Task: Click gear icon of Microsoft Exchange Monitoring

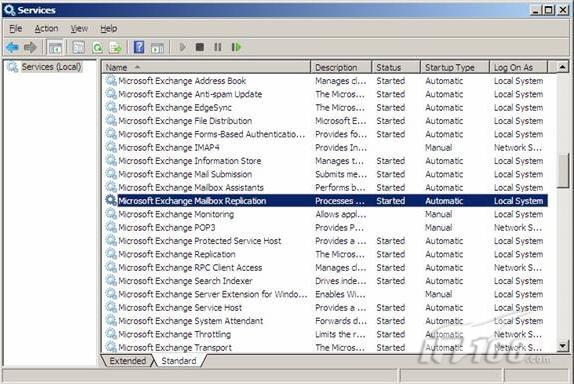Action: (111, 214)
